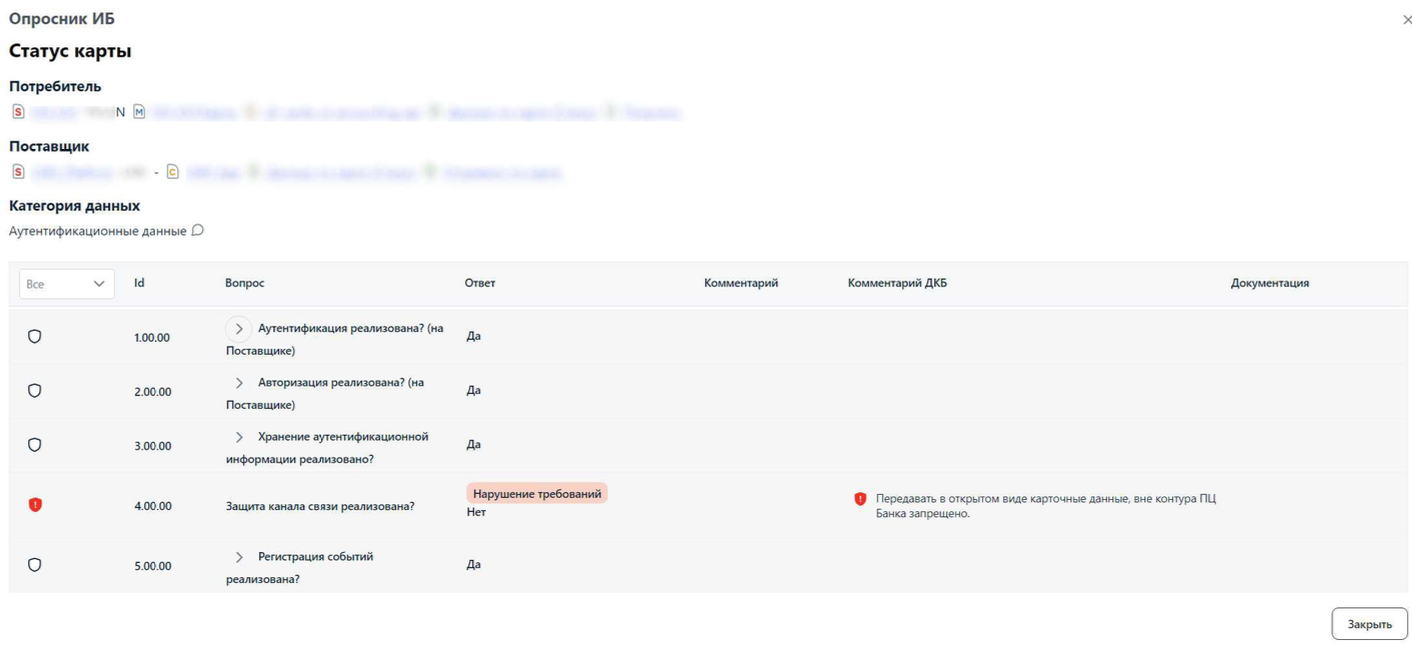Click the Да answer in row 3.00.00
Image resolution: width=1412 pixels, height=648 pixels.
pos(474,444)
